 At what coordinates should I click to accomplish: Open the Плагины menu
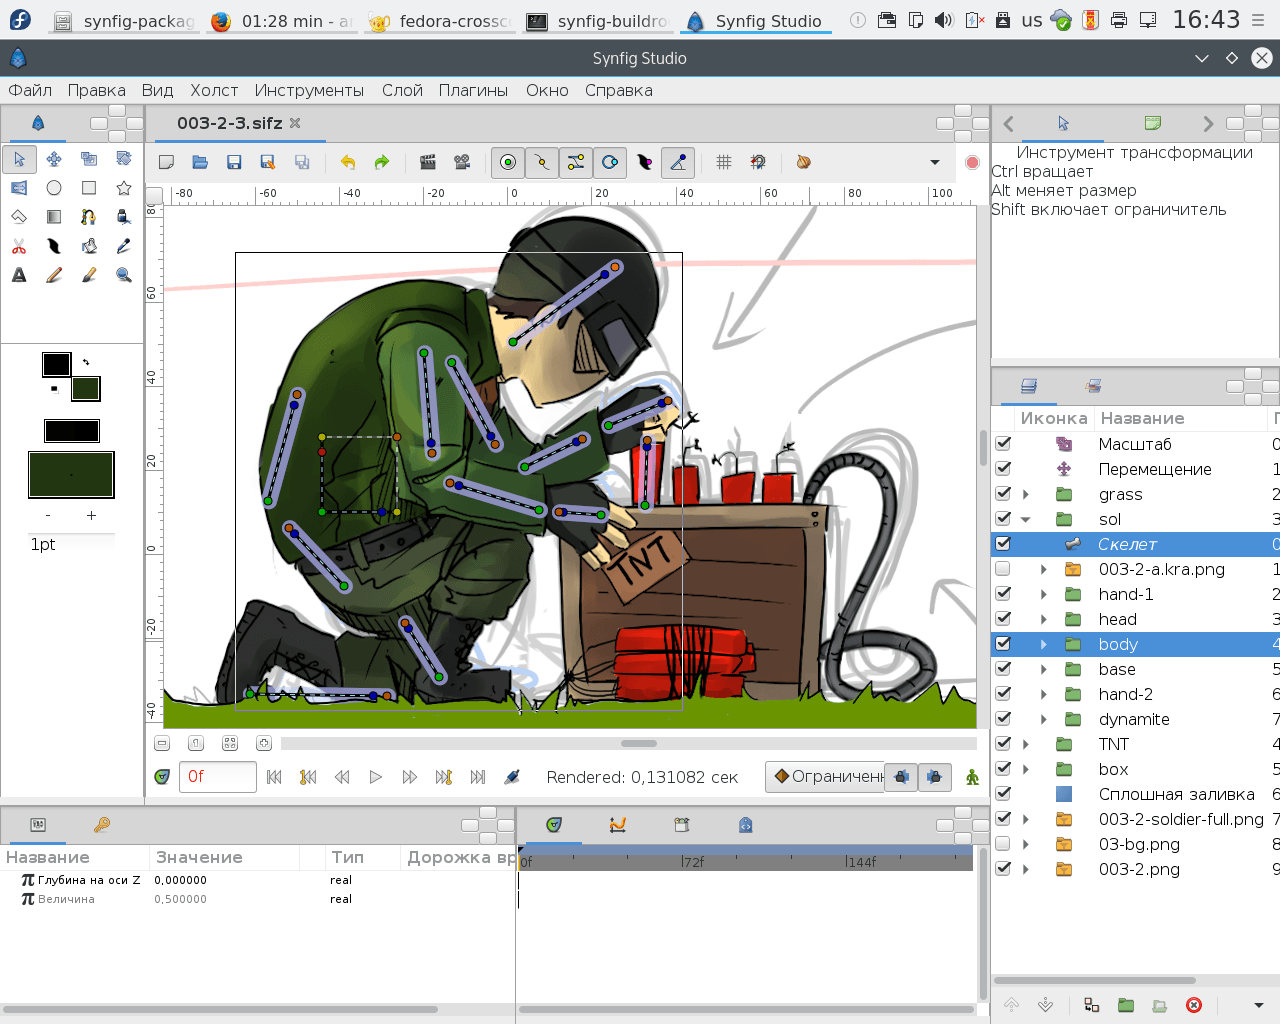[473, 90]
